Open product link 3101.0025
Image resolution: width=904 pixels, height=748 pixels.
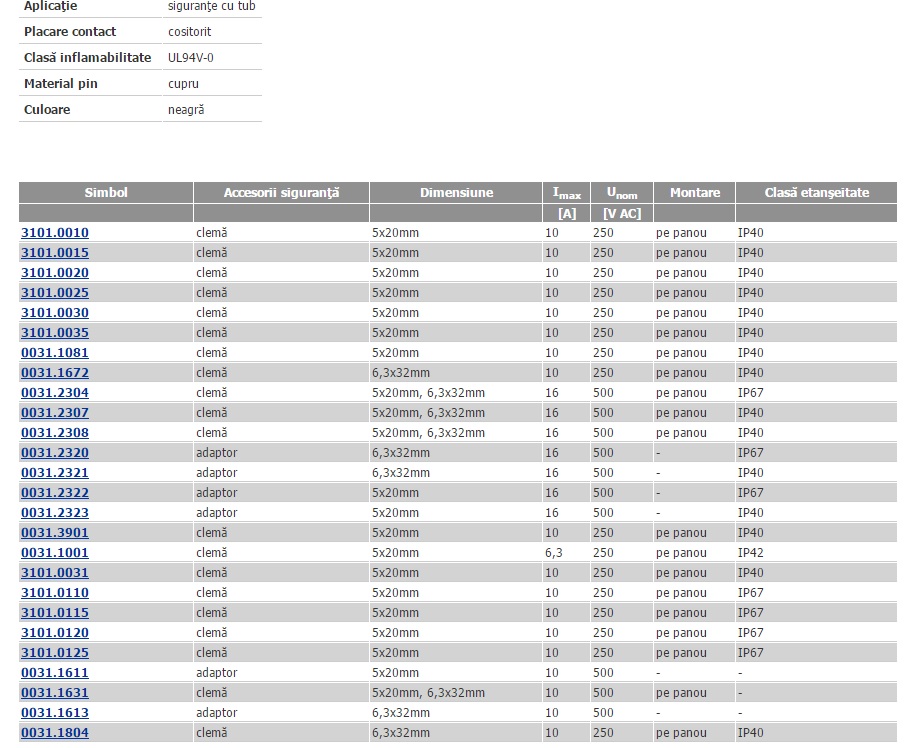[x=55, y=293]
